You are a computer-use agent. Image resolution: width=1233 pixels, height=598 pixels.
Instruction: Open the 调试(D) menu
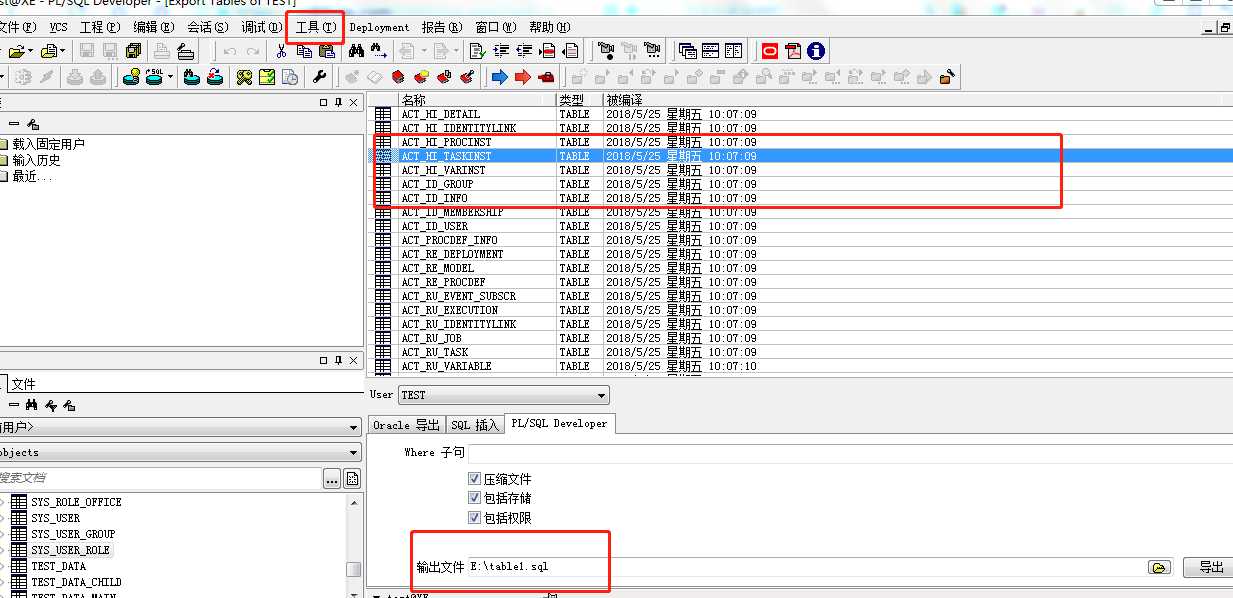pos(262,27)
